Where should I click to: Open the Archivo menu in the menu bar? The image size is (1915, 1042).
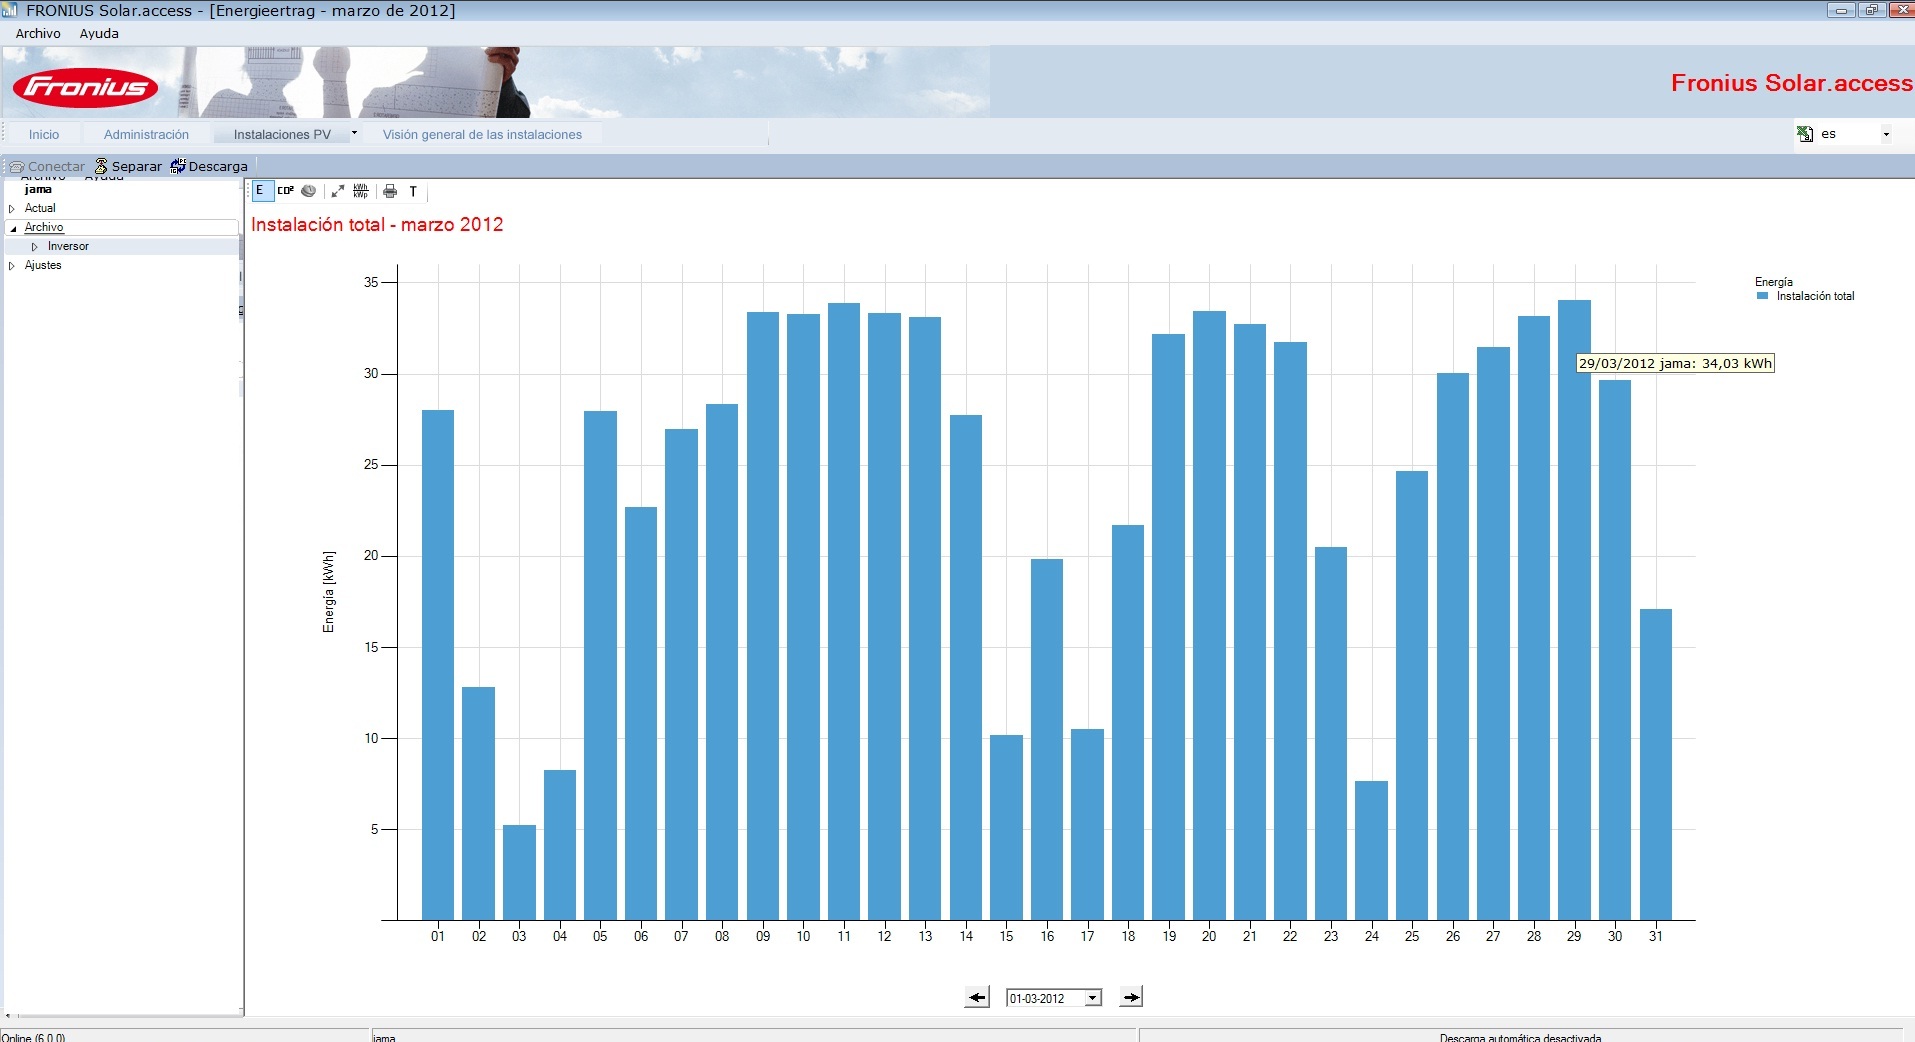click(38, 33)
